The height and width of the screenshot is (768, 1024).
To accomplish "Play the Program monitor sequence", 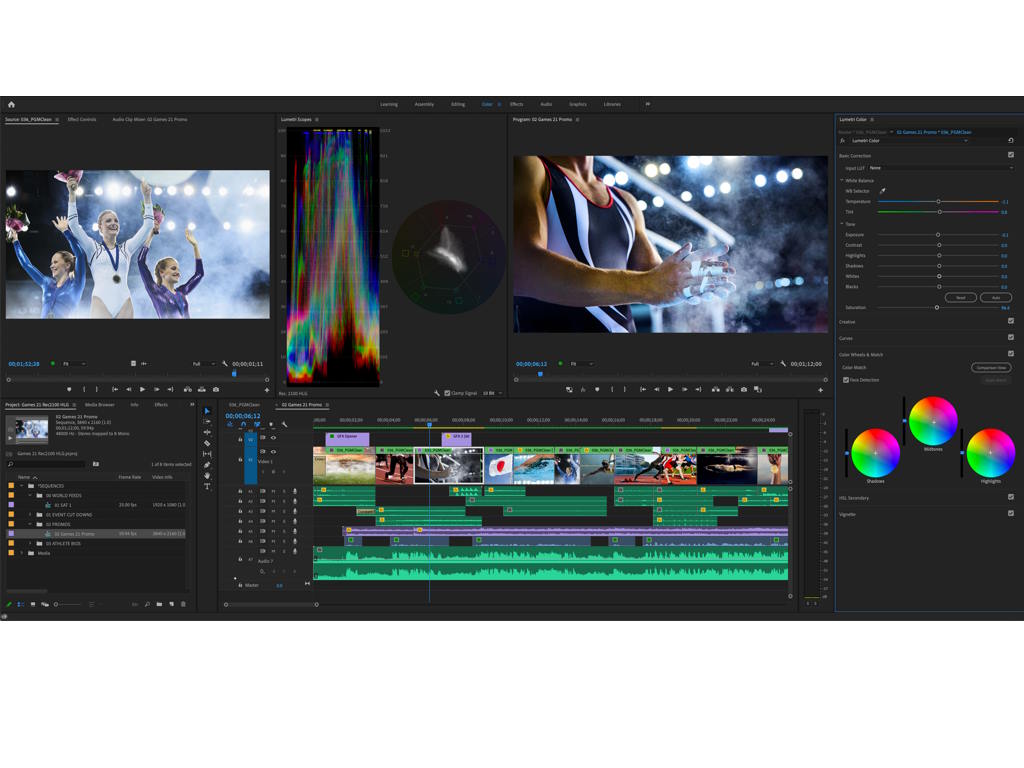I will [670, 389].
